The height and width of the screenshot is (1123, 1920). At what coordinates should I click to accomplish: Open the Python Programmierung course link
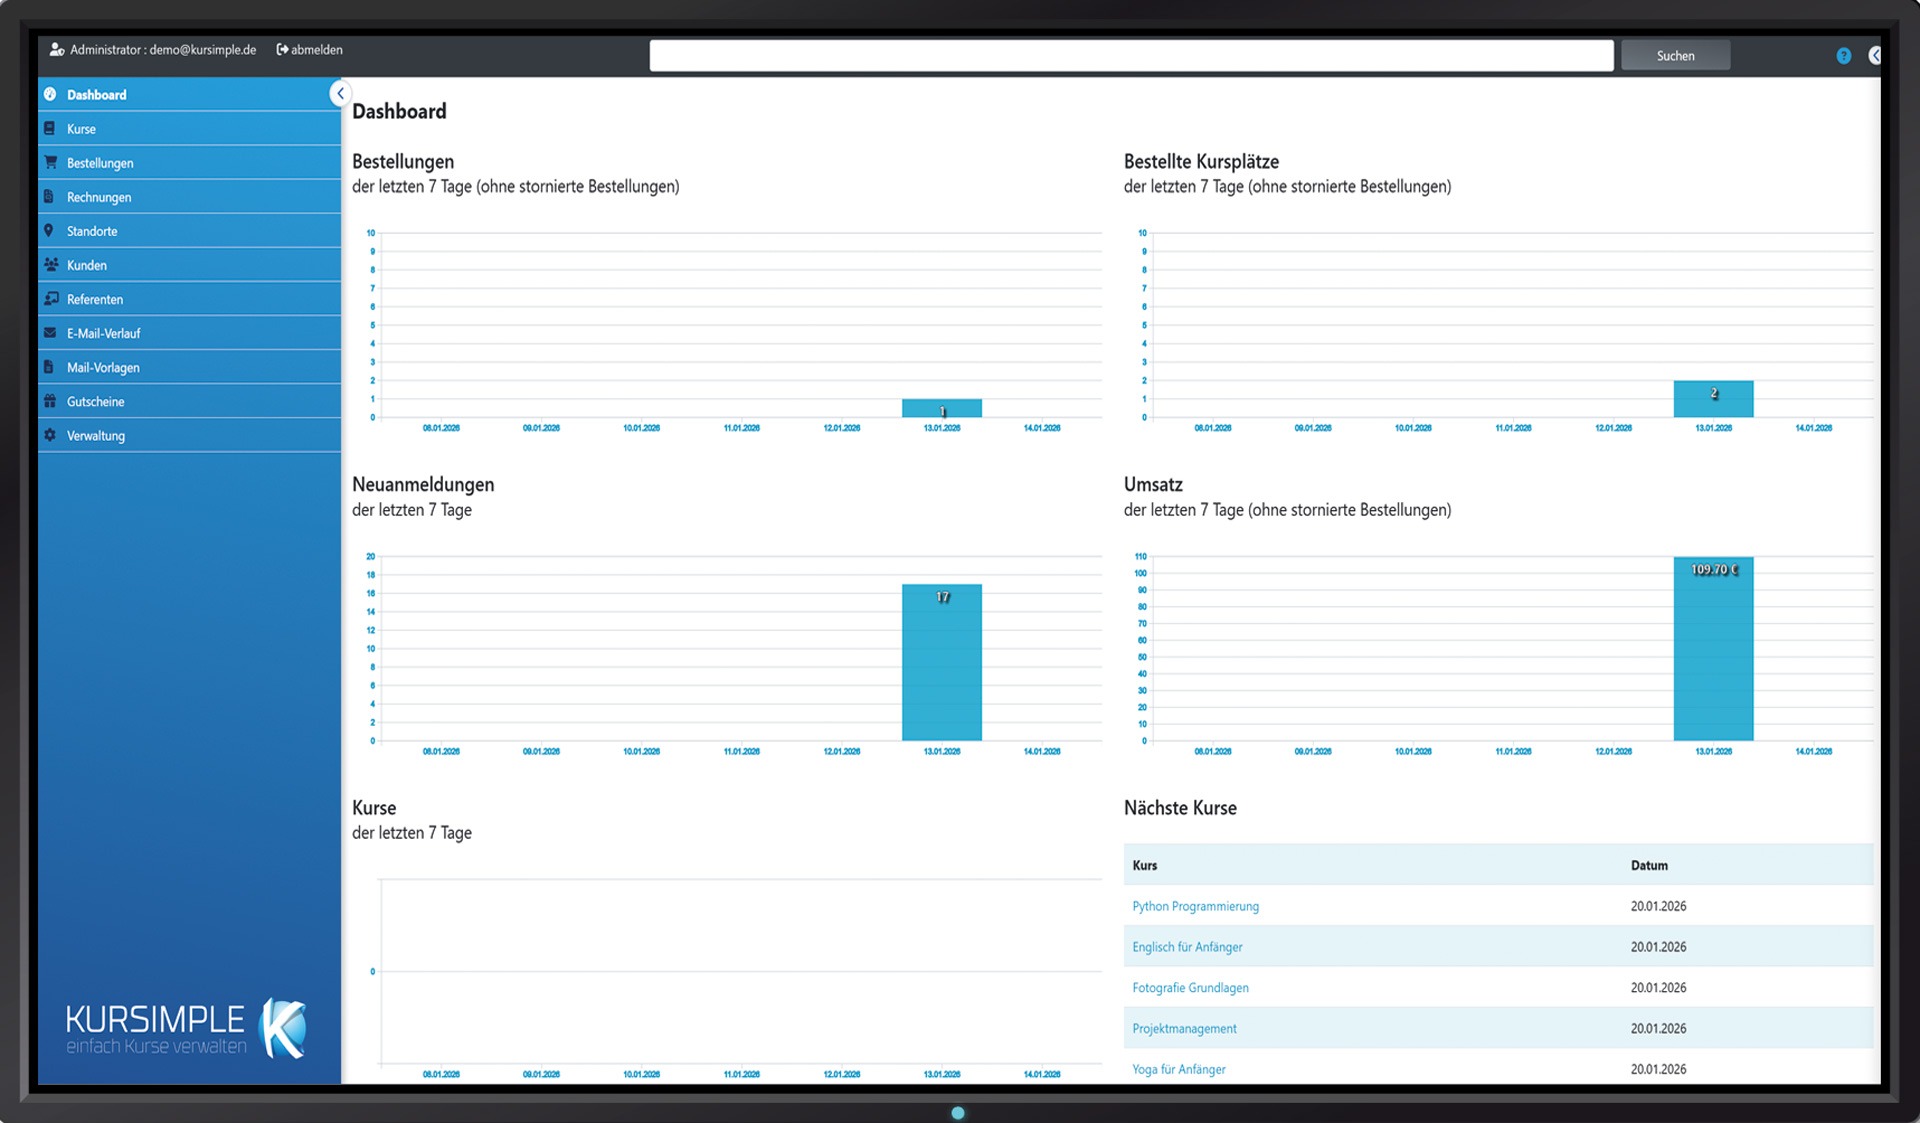pyautogui.click(x=1195, y=906)
